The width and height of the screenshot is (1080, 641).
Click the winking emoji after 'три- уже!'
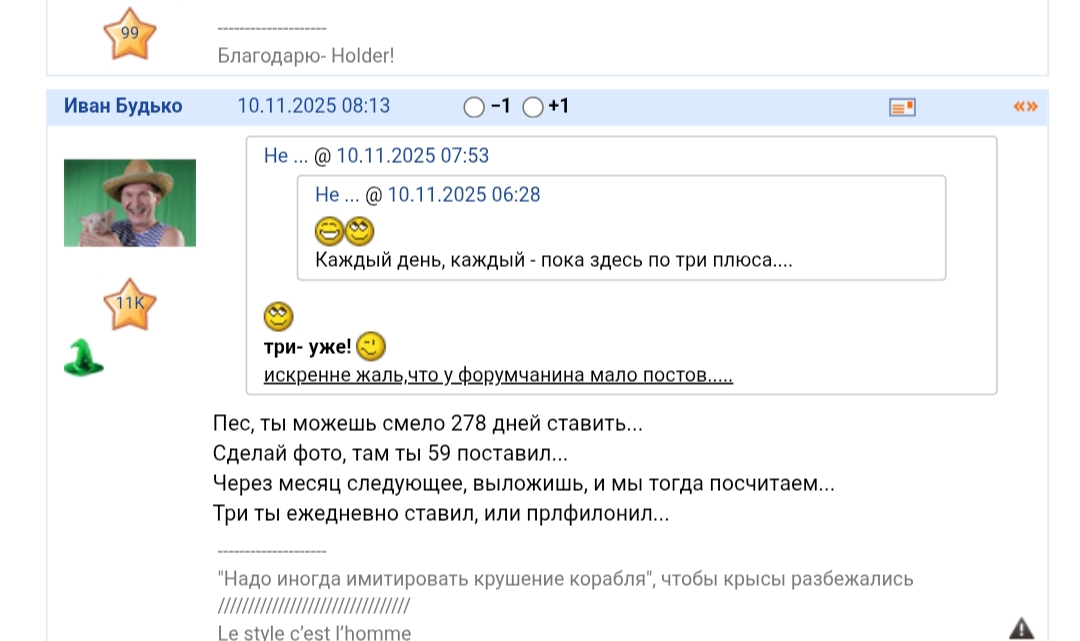[x=371, y=346]
